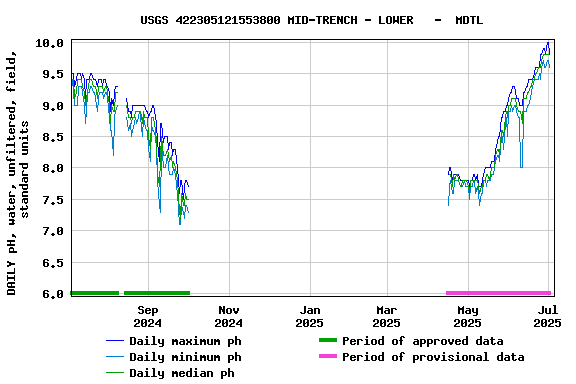Click the y-axis value 8.0

(53, 168)
